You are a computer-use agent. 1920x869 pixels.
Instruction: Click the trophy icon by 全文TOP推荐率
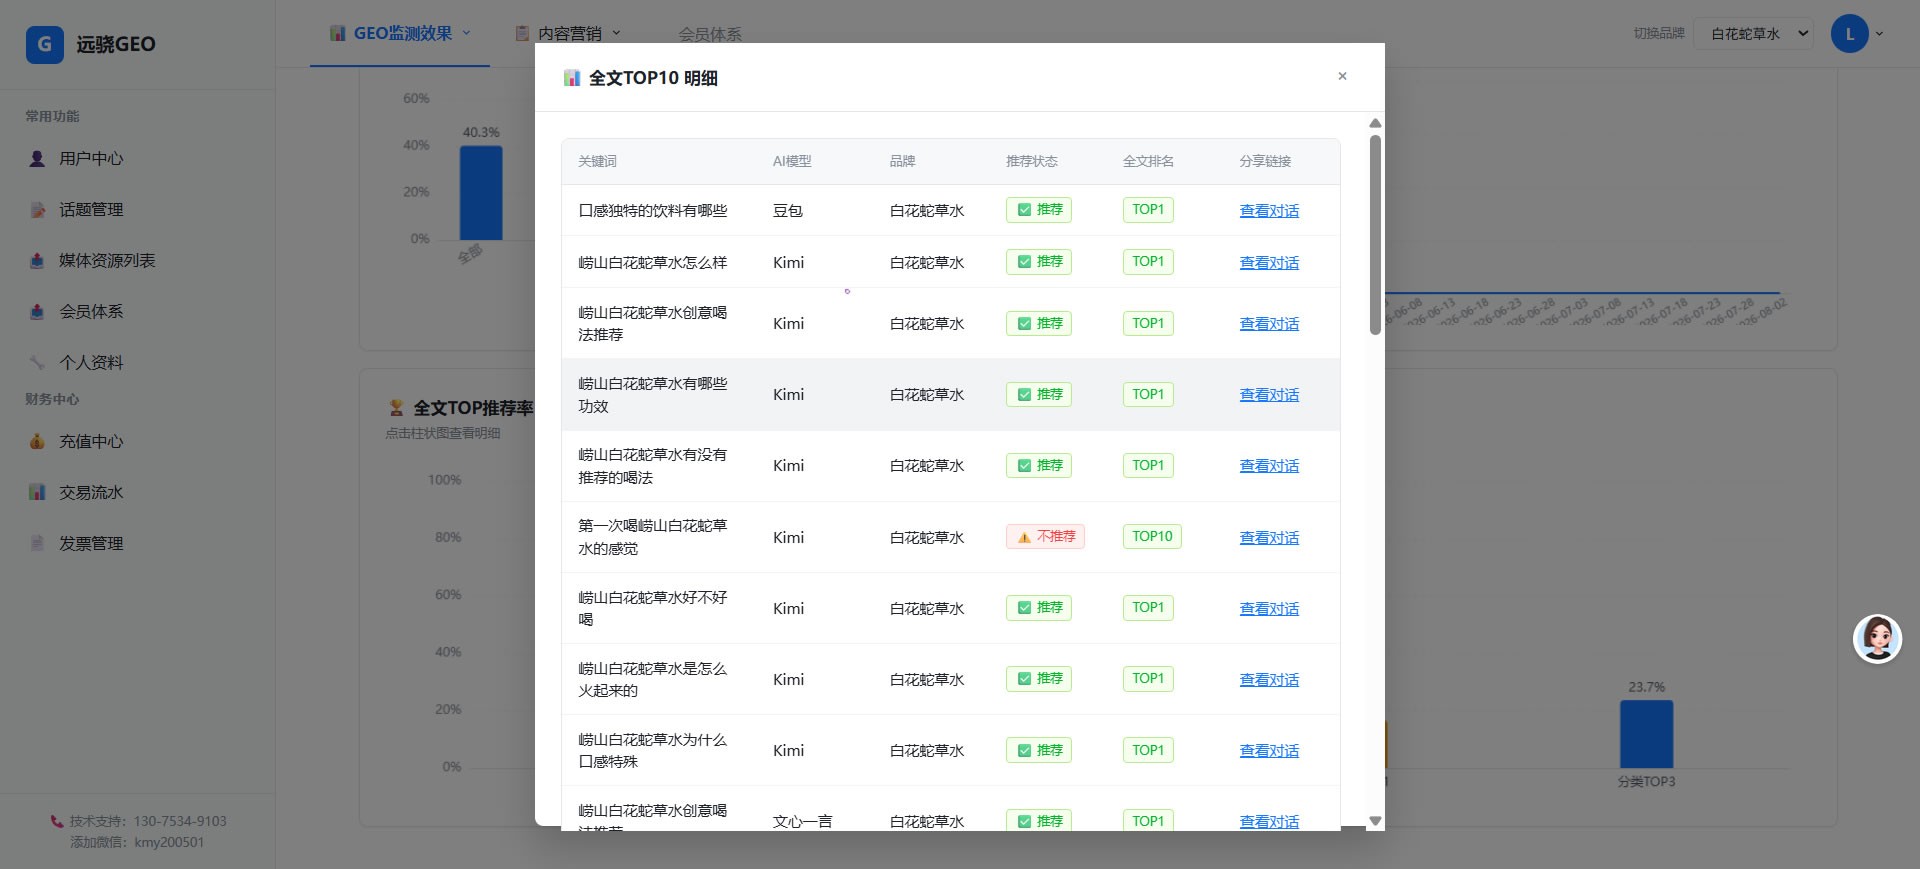click(396, 408)
